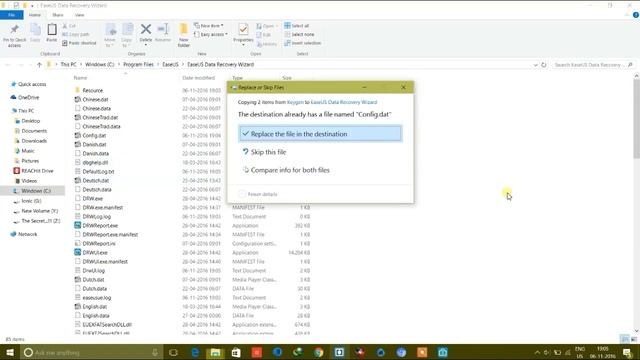Open the Easy access dropdown
This screenshot has width=640, height=360.
click(x=211, y=35)
